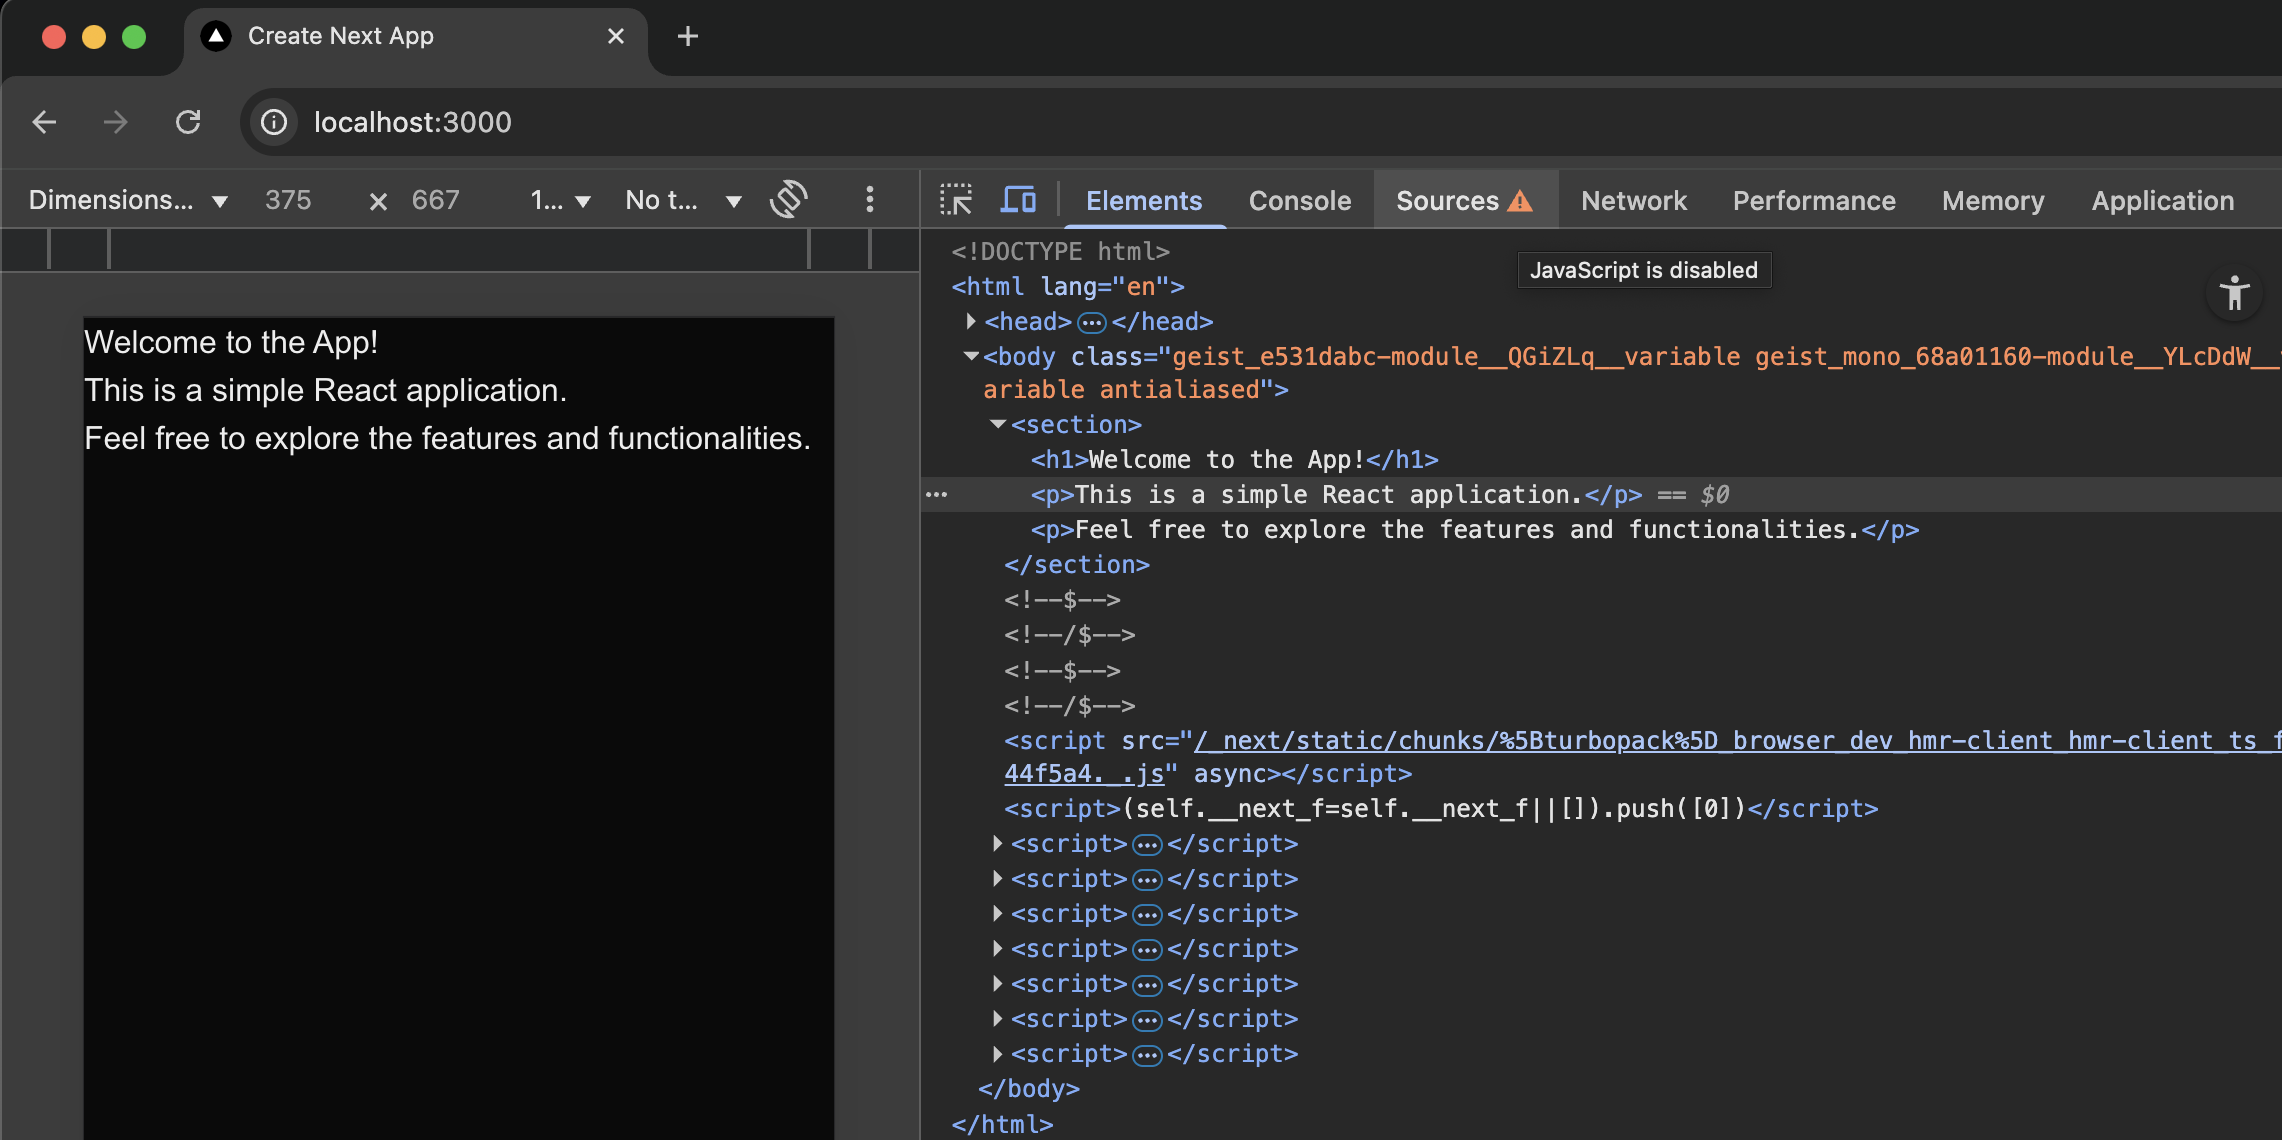Select the closing body tag

(1029, 1088)
